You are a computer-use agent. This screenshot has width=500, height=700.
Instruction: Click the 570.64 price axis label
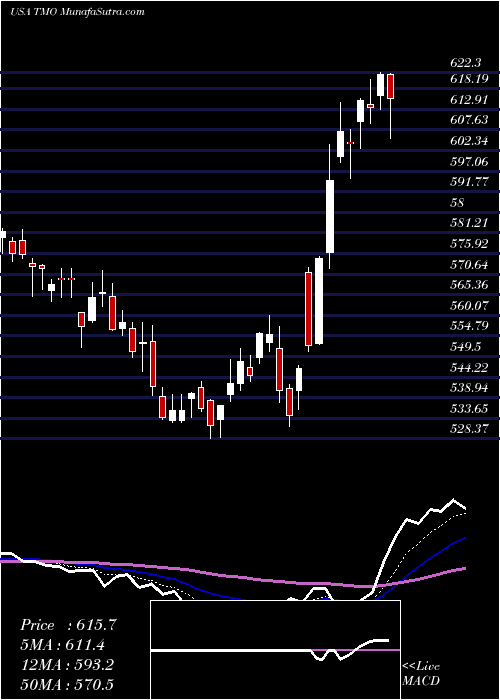tap(469, 265)
